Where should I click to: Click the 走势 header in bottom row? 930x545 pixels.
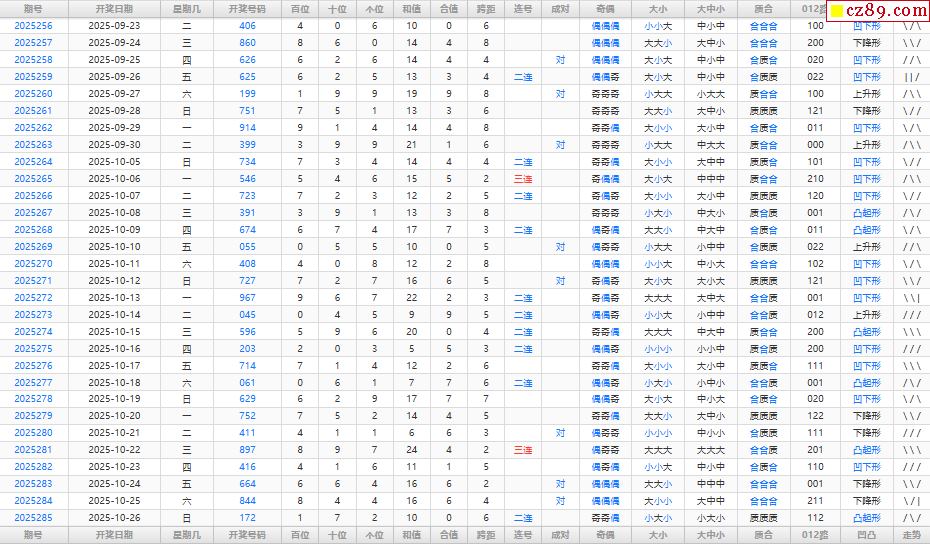[x=911, y=536]
